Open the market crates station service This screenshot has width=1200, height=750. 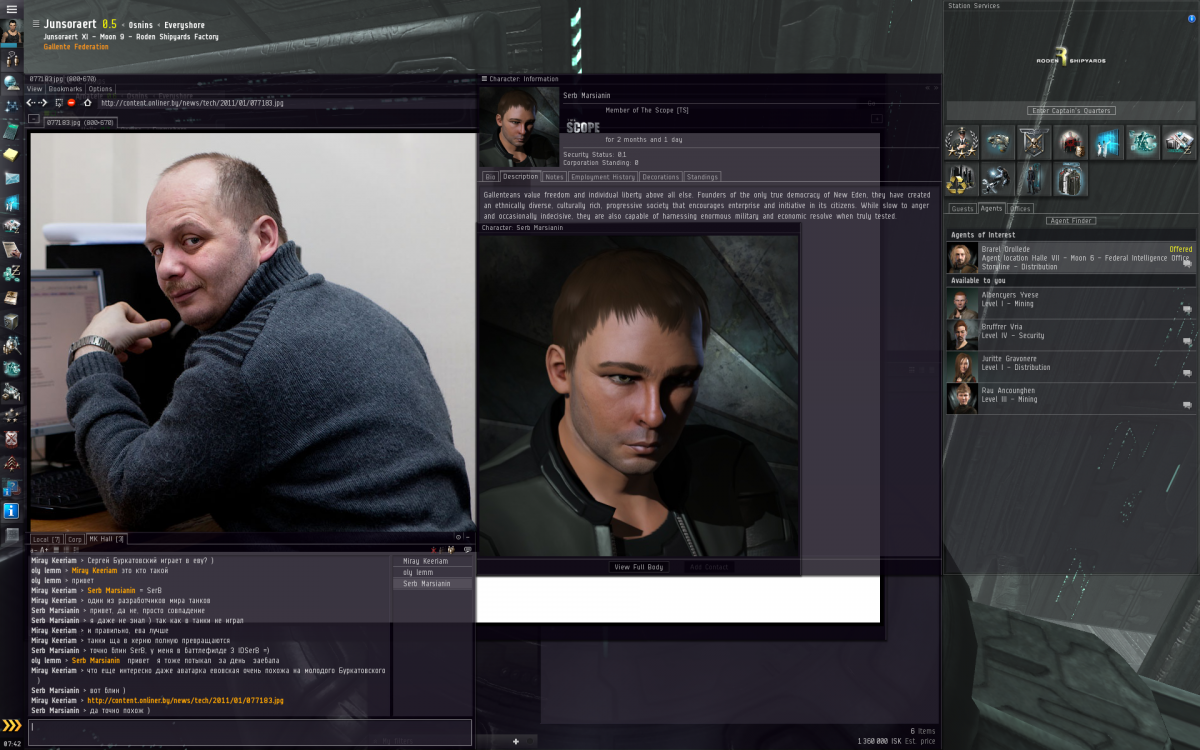coord(1178,143)
